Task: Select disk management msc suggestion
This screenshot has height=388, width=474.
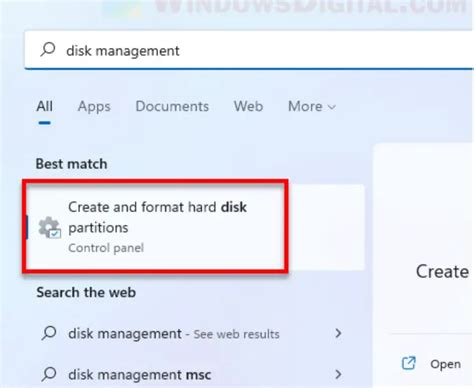Action: (x=192, y=374)
